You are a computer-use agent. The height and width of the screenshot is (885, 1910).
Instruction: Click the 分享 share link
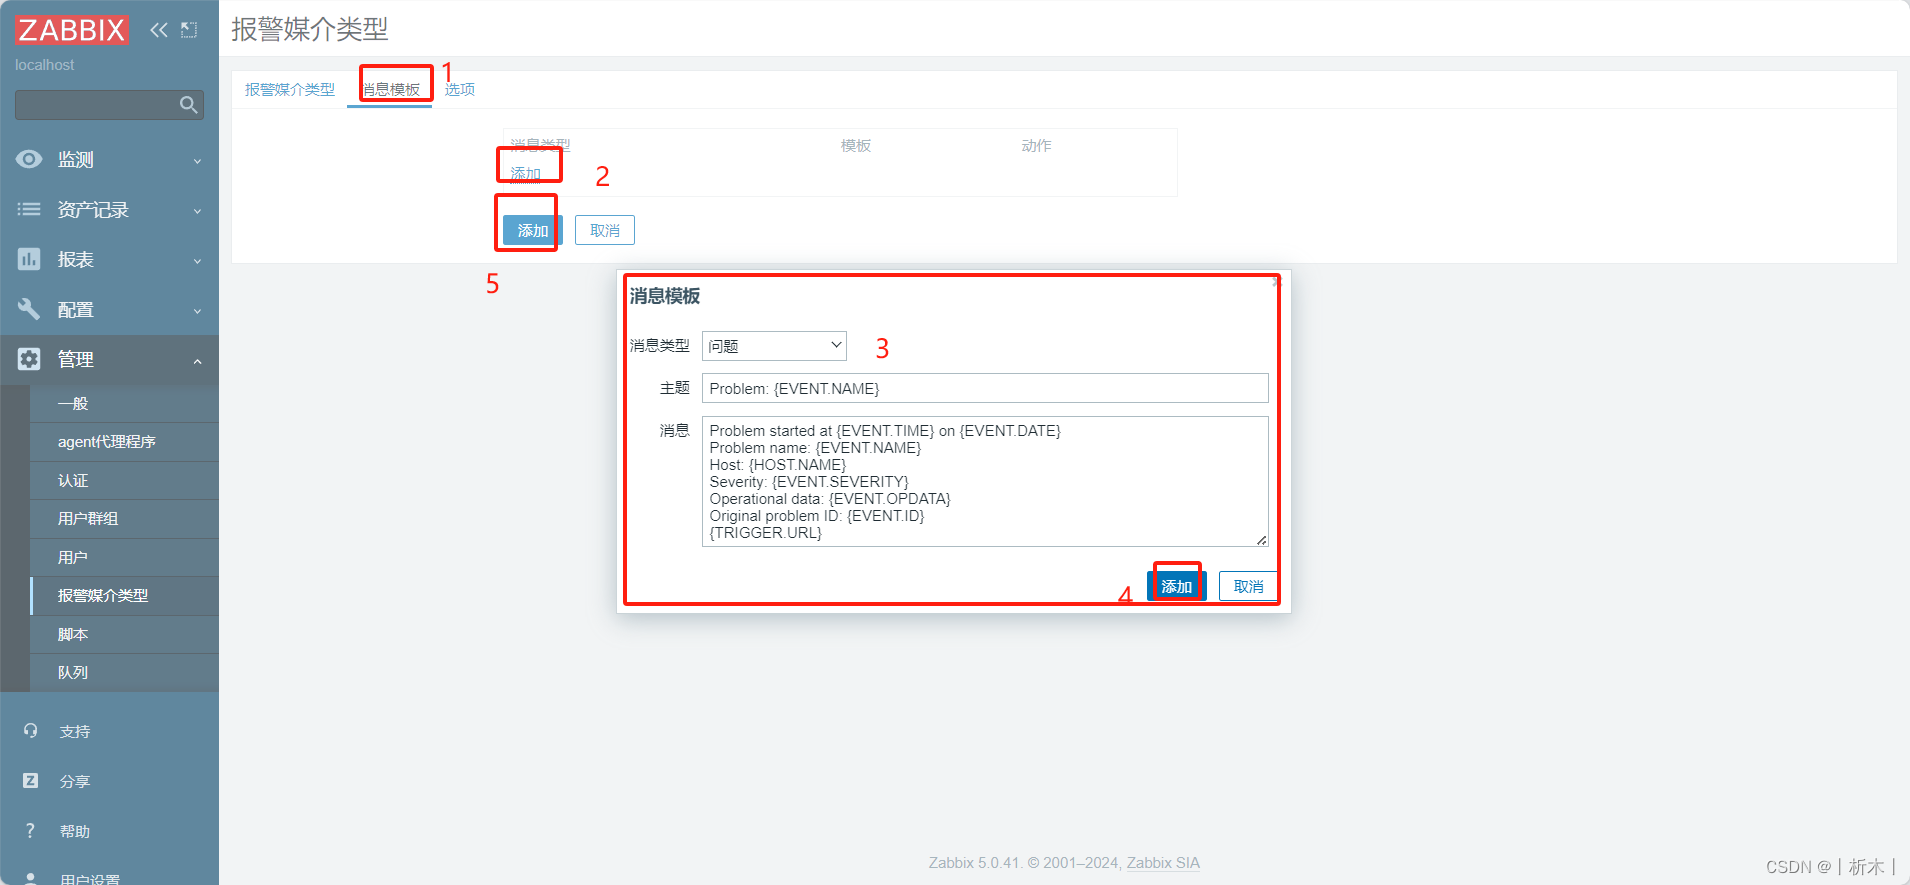pos(75,781)
